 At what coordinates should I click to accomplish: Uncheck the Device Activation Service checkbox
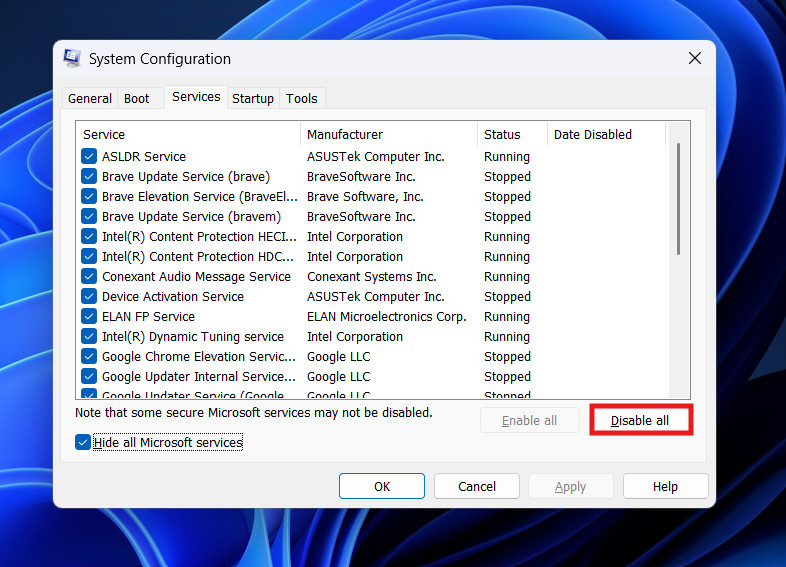point(89,297)
